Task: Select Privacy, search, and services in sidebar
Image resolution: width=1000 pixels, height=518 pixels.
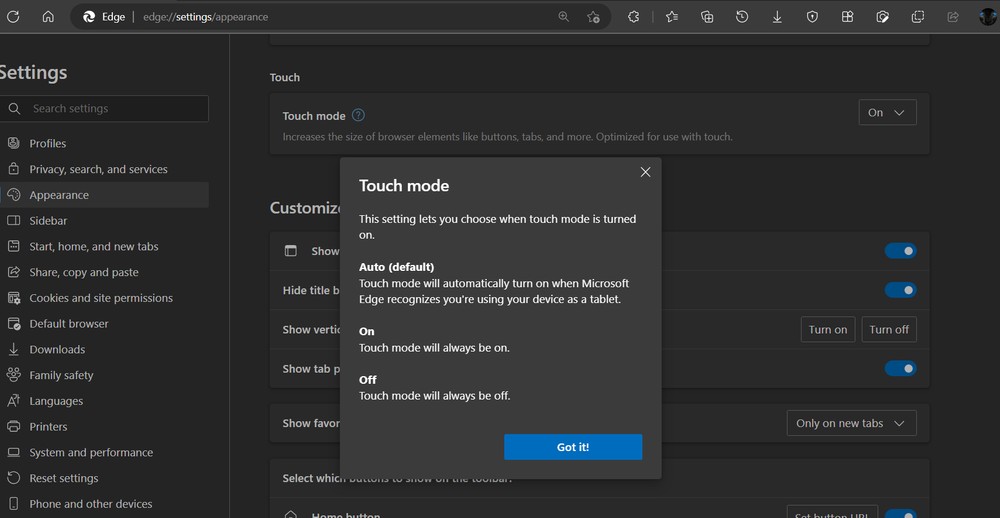Action: pyautogui.click(x=98, y=169)
